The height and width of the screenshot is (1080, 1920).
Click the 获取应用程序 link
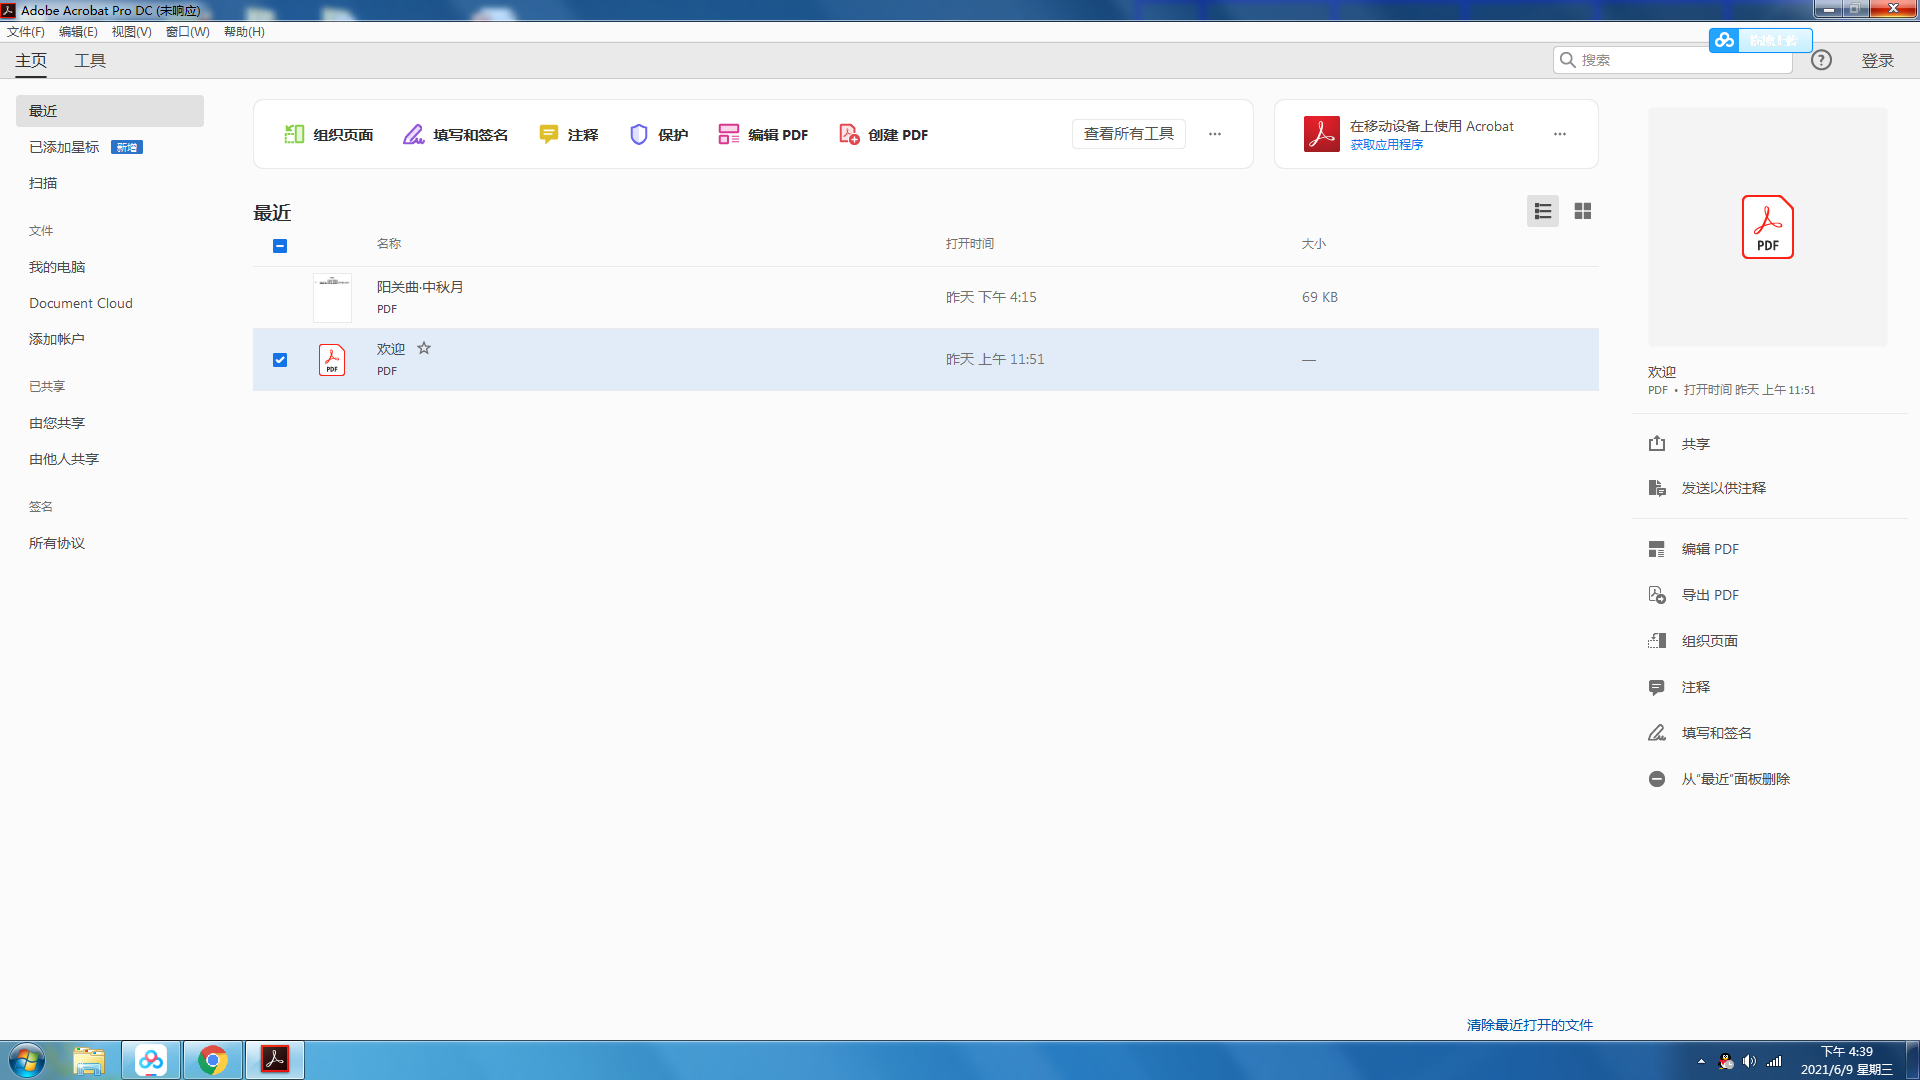point(1386,145)
